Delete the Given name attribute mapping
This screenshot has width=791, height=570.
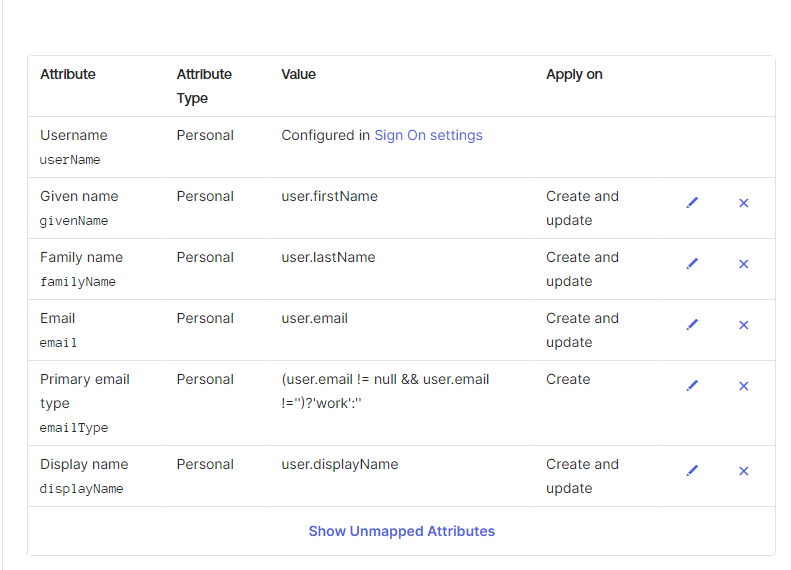coord(743,203)
